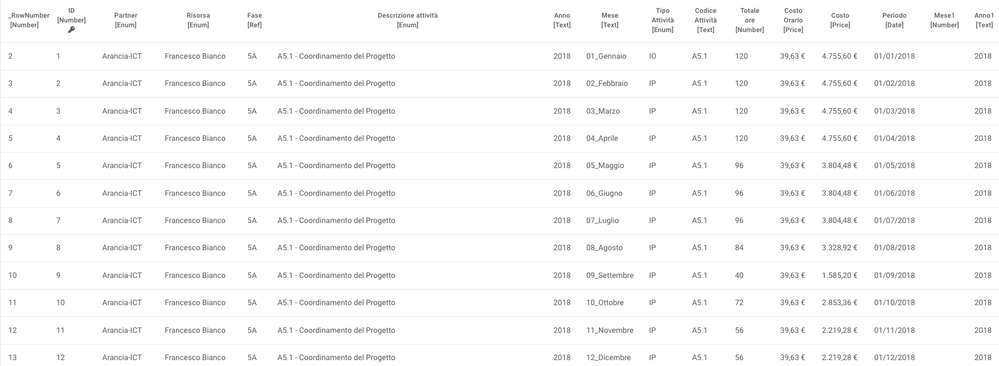Click the 12_Dicembre month cell
999x366 pixels.
608,358
